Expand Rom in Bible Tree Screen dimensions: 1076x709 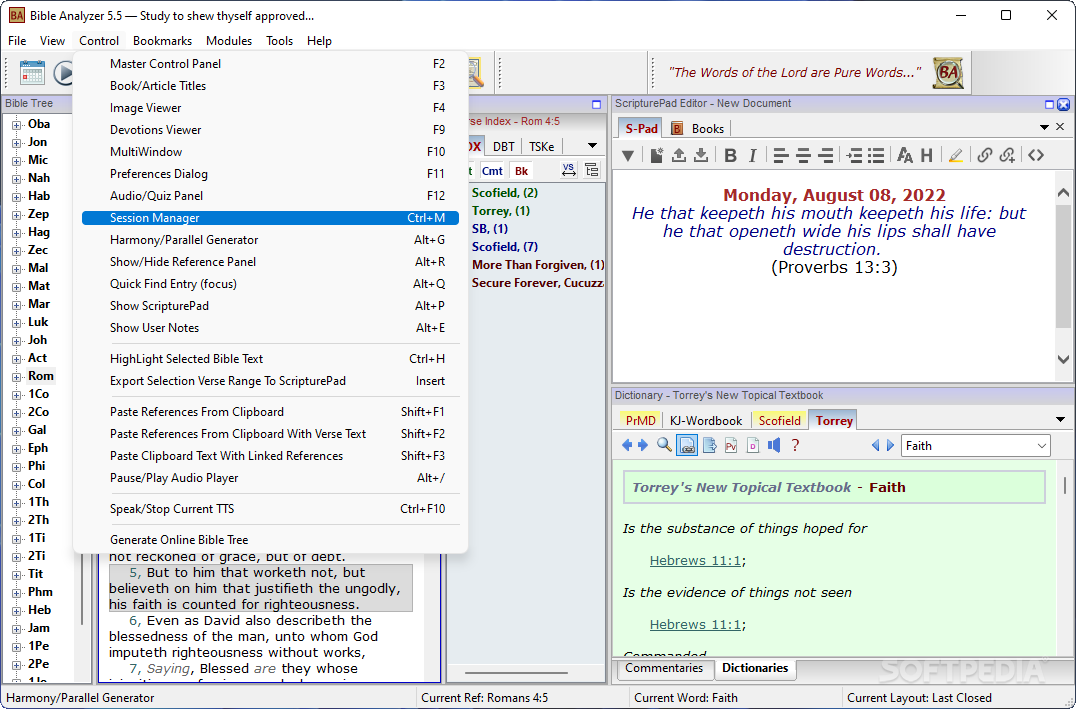point(16,377)
